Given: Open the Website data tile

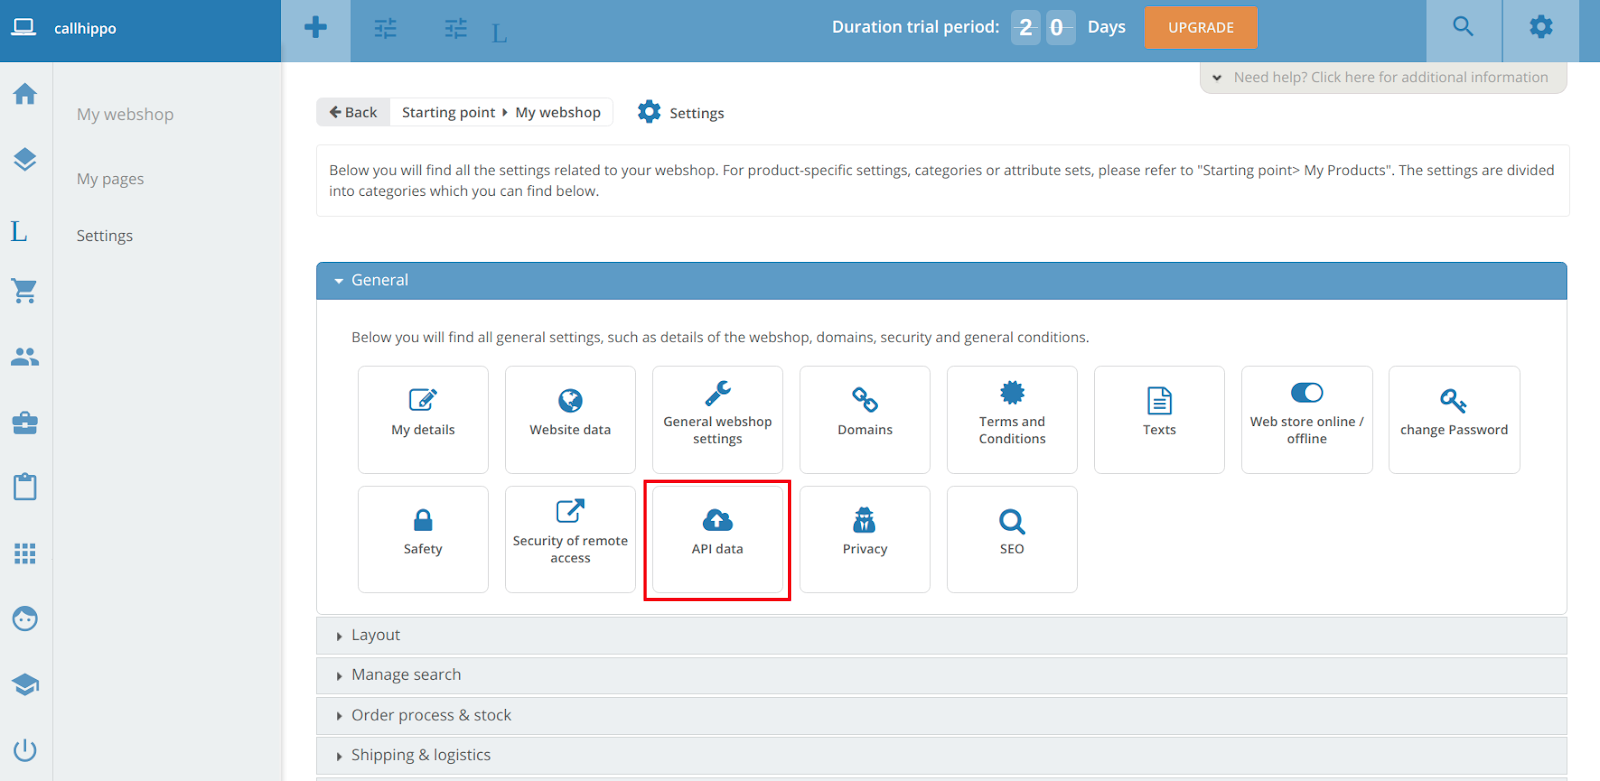Looking at the screenshot, I should pyautogui.click(x=570, y=420).
